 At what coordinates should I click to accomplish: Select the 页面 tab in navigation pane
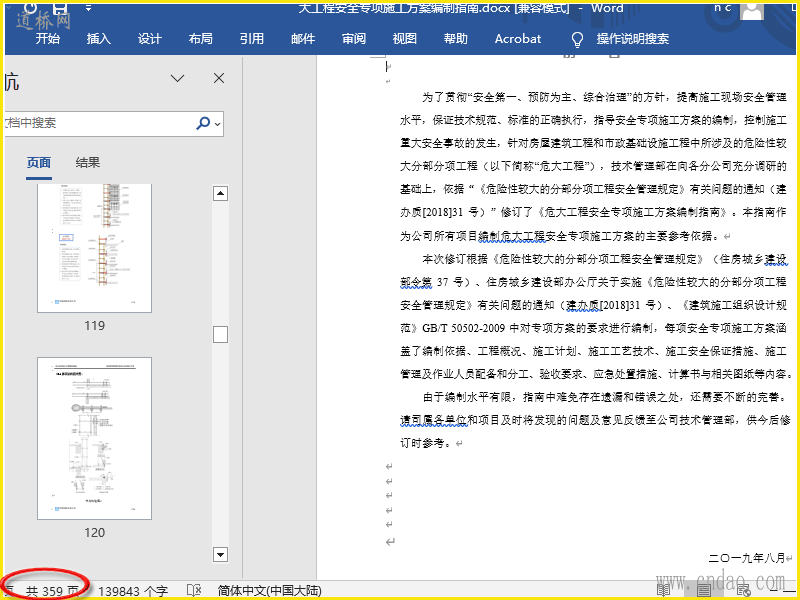pyautogui.click(x=39, y=163)
